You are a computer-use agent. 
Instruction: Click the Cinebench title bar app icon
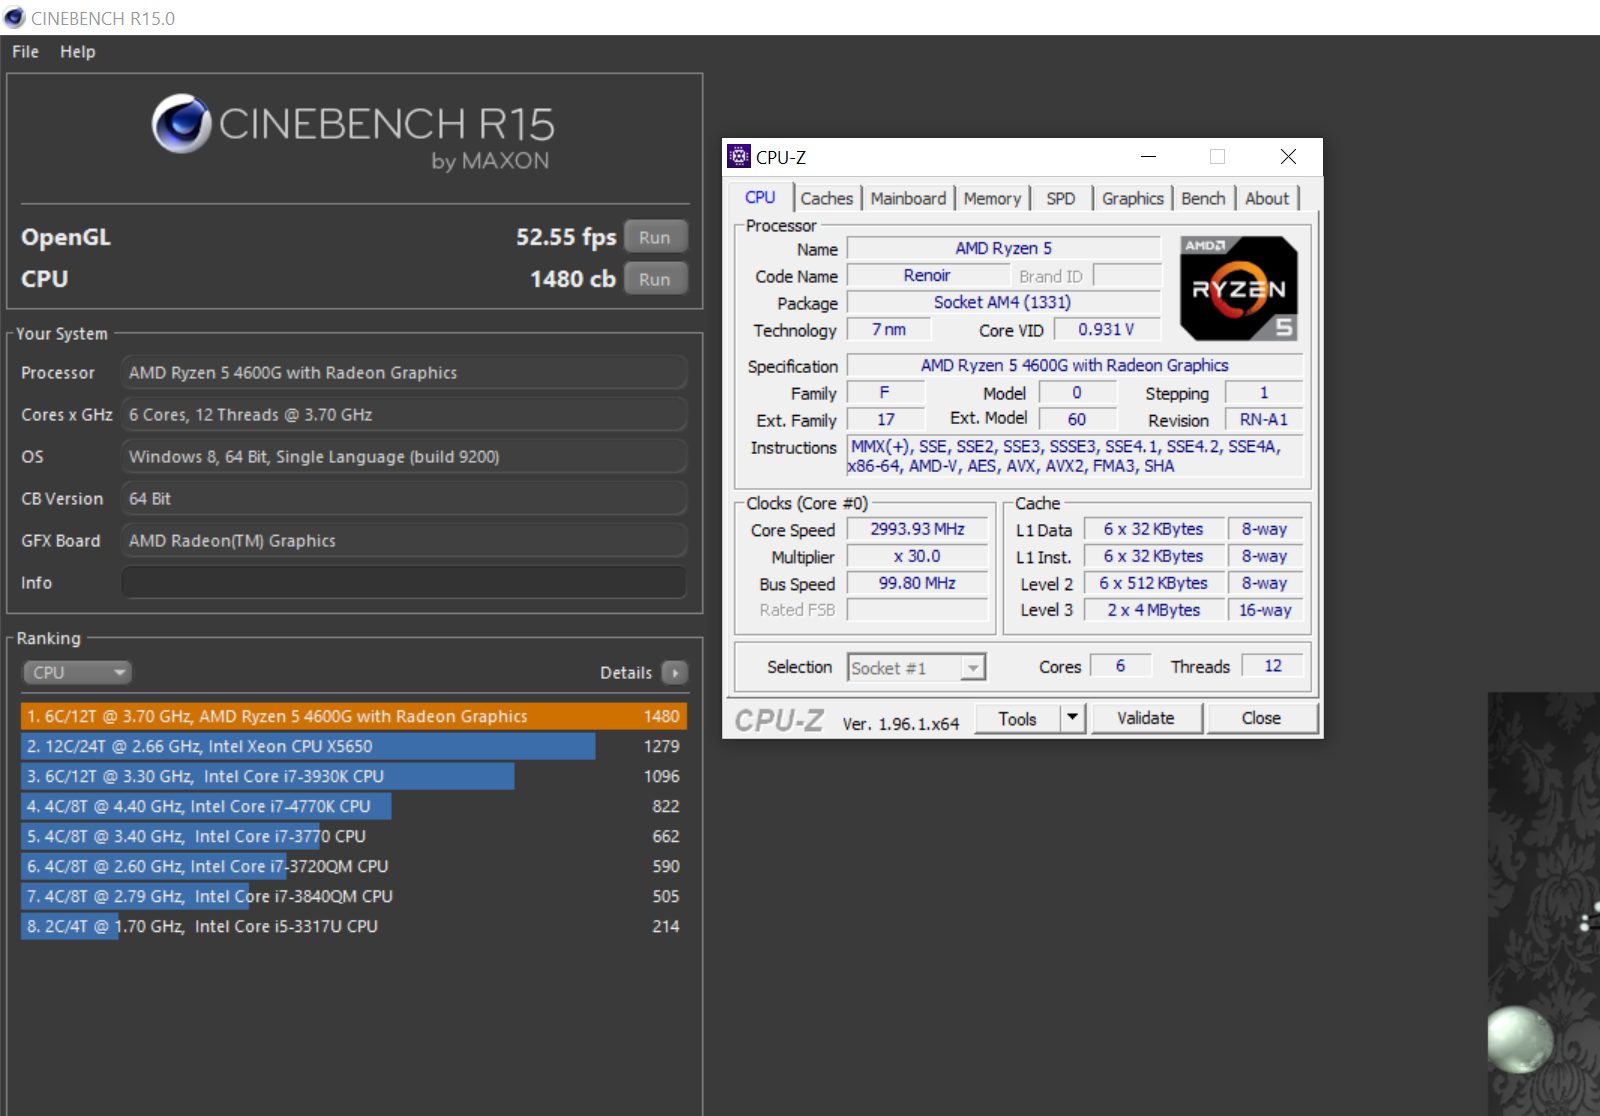14,18
